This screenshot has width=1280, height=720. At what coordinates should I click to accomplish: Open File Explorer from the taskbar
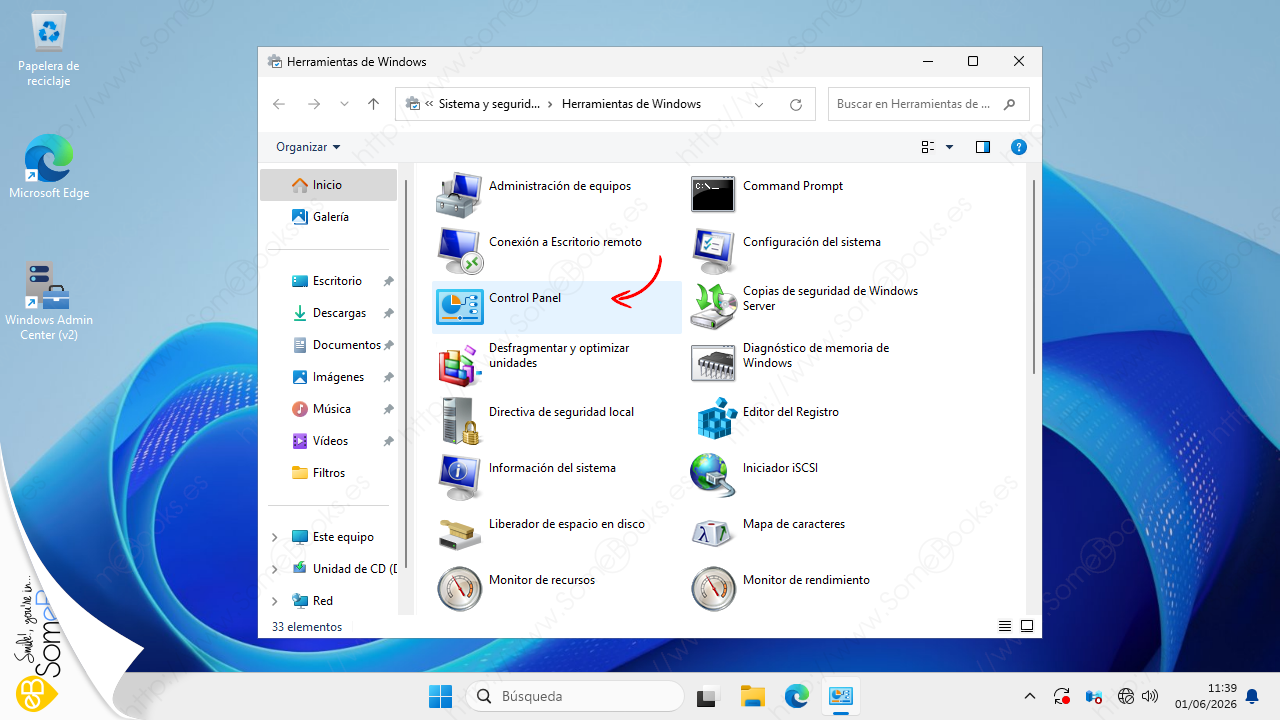[x=752, y=696]
